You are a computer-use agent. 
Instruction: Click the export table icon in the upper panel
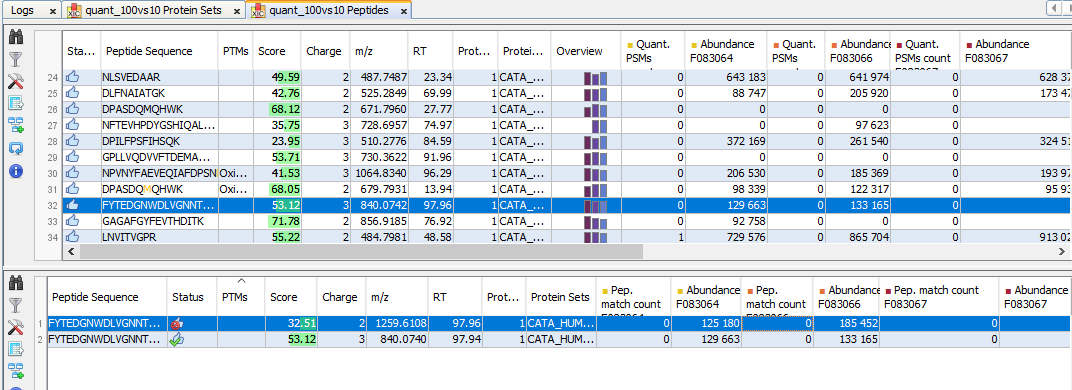[16, 104]
